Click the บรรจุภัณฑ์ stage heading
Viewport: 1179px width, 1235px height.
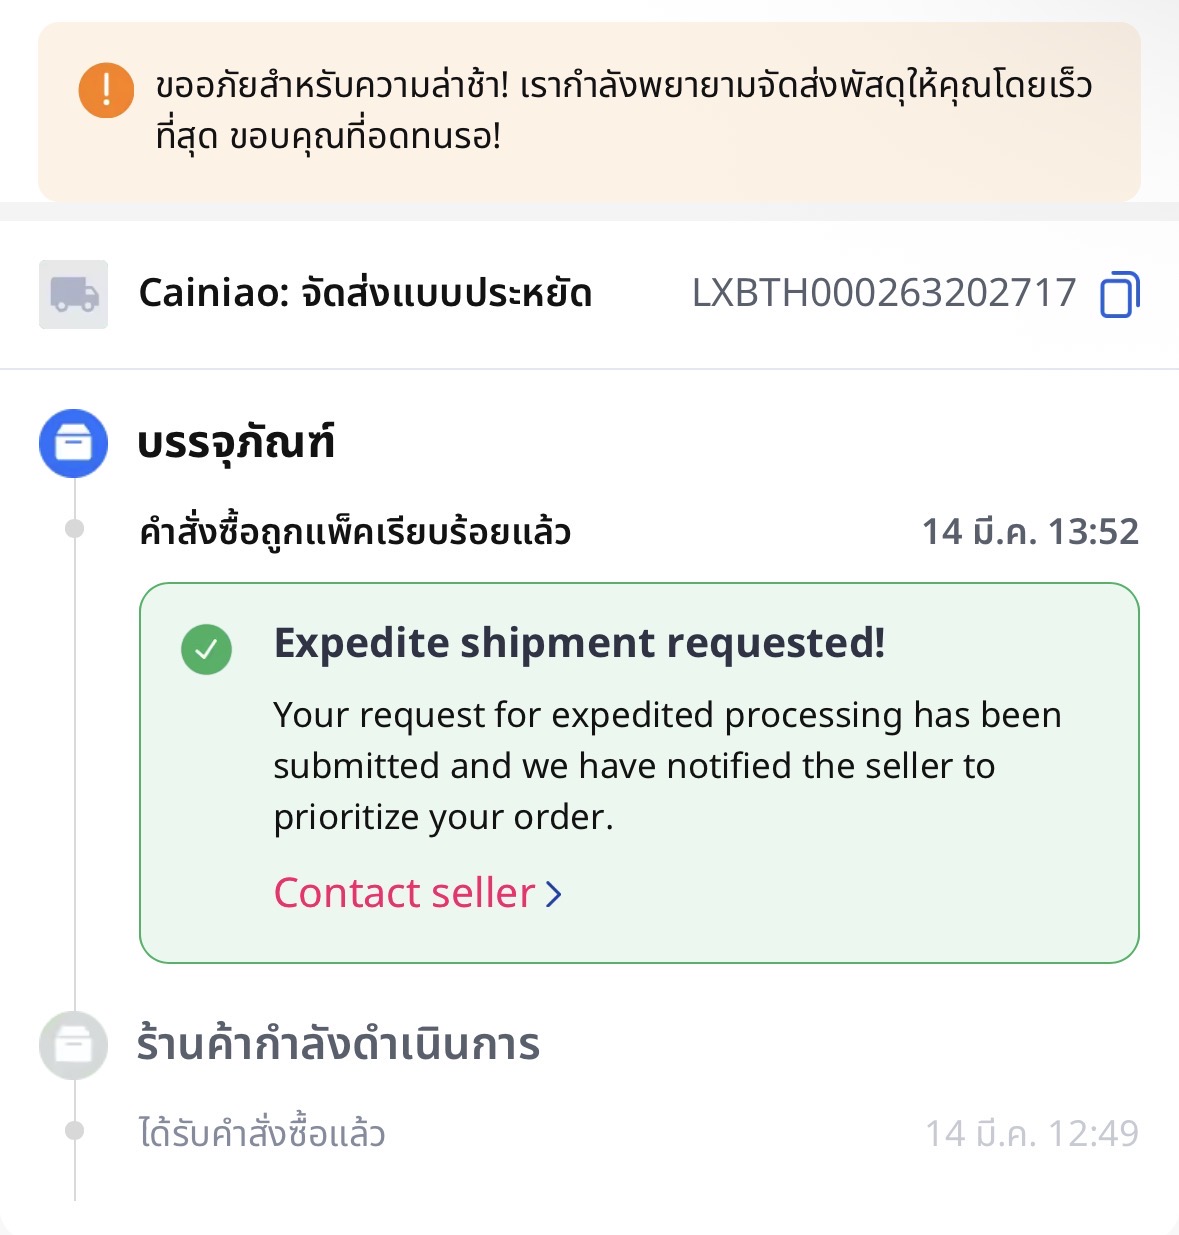click(x=236, y=442)
